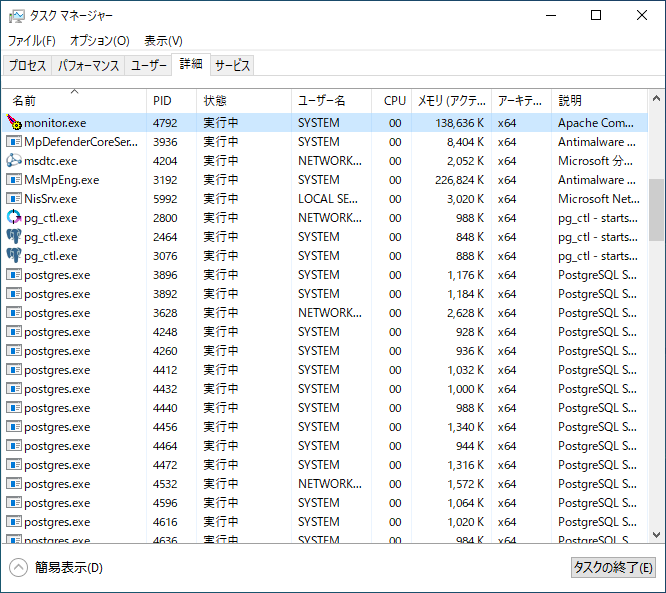Image resolution: width=666 pixels, height=593 pixels.
Task: Click icon of postgres.exe PID 4432
Action: pyautogui.click(x=14, y=389)
